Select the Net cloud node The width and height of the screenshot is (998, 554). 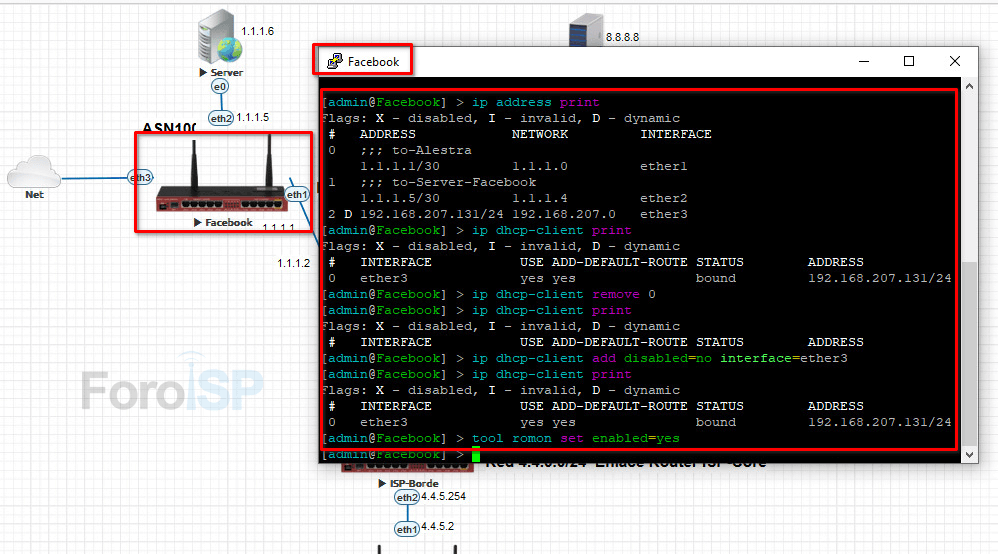click(x=34, y=172)
